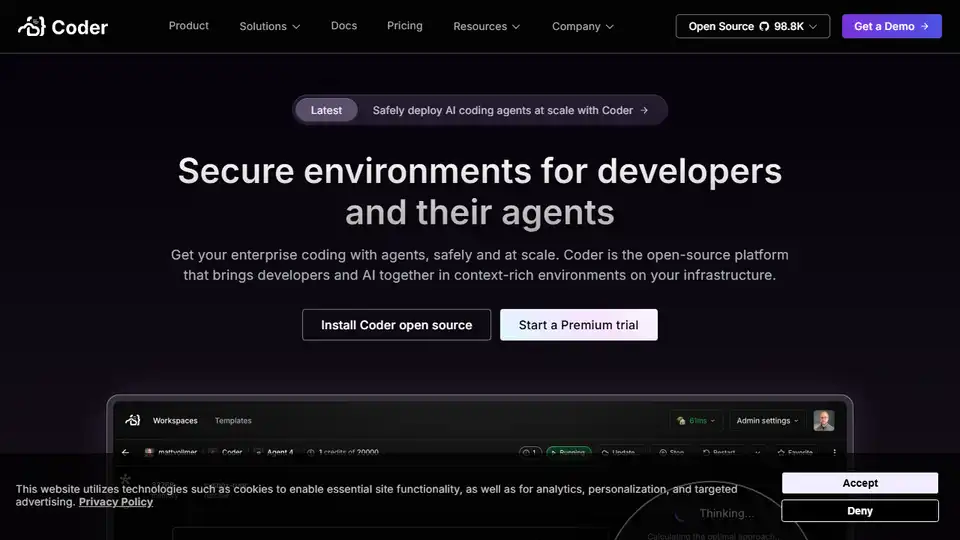Expand the Company dropdown menu

point(582,26)
